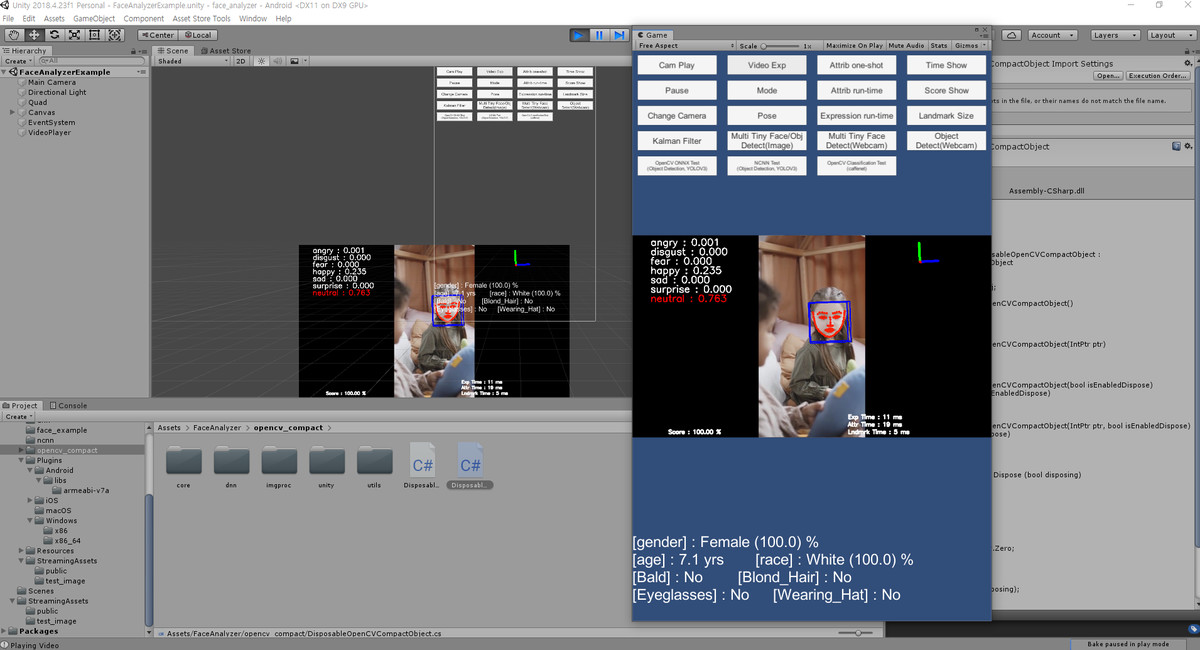Toggle the Stats overlay
The height and width of the screenshot is (650, 1200).
pos(939,46)
